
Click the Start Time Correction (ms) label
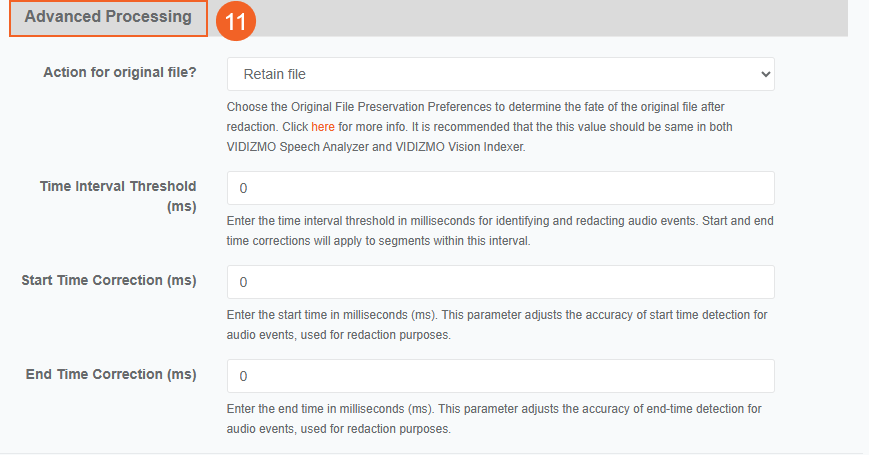[109, 280]
